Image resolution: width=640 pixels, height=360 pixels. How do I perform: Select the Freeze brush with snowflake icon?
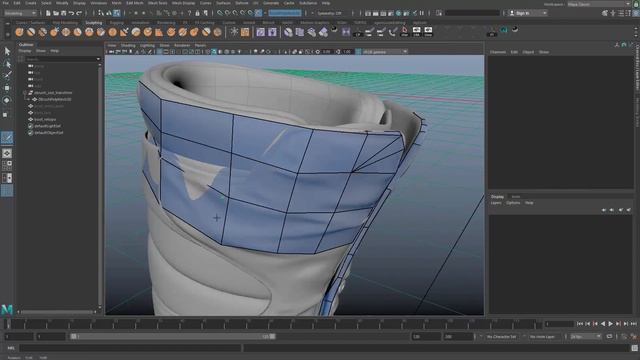[234, 32]
